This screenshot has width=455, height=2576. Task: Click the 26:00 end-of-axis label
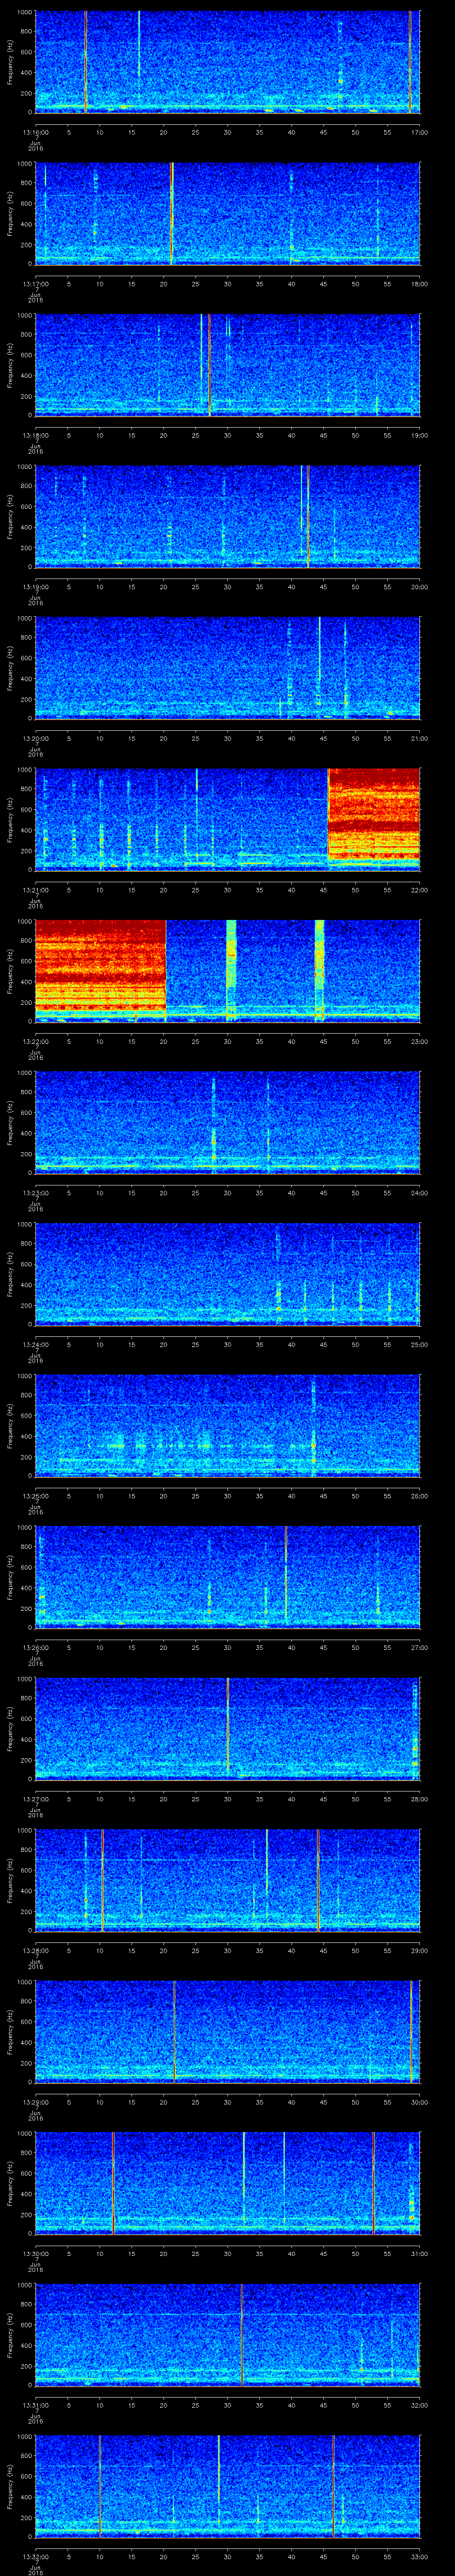tap(419, 1495)
